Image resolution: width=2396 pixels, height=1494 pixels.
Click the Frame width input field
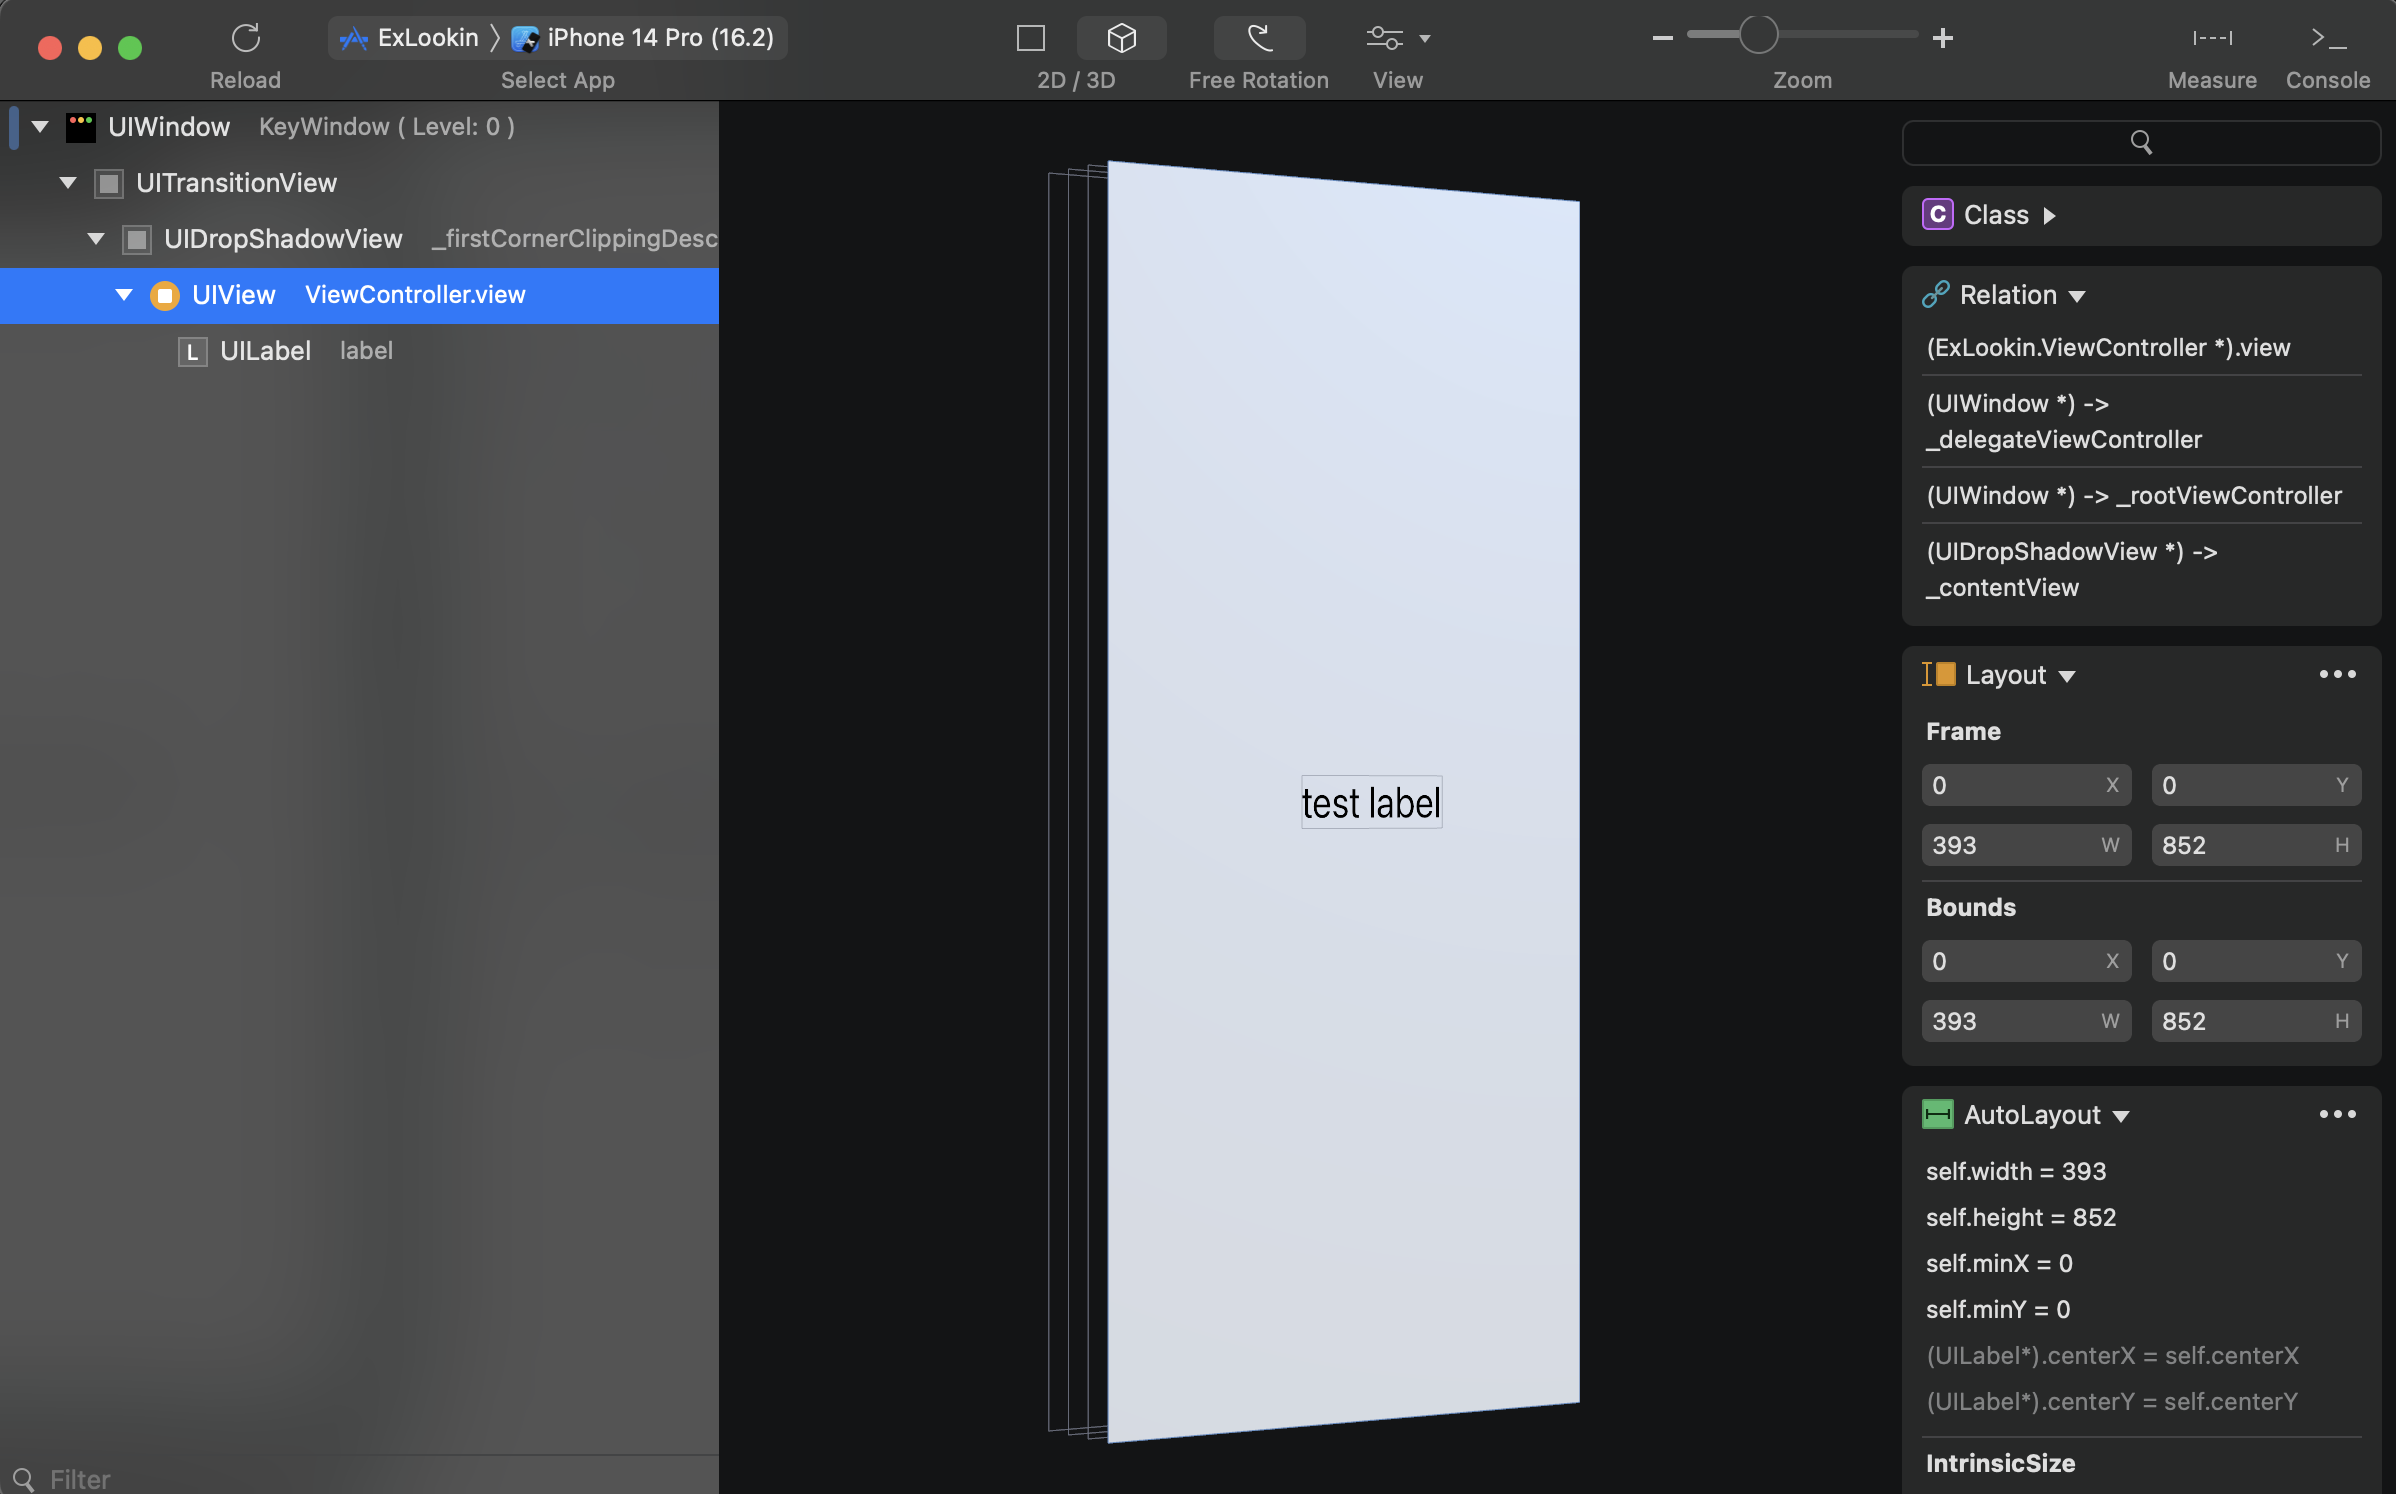(2010, 846)
